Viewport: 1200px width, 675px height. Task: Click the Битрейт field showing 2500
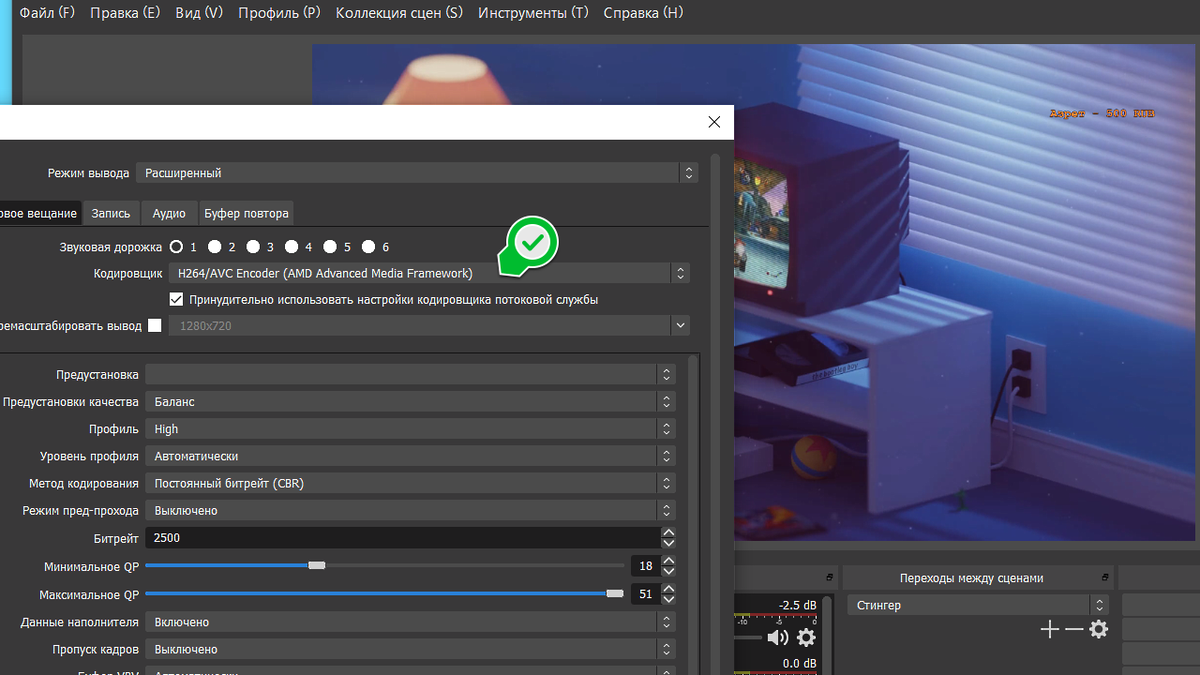402,538
